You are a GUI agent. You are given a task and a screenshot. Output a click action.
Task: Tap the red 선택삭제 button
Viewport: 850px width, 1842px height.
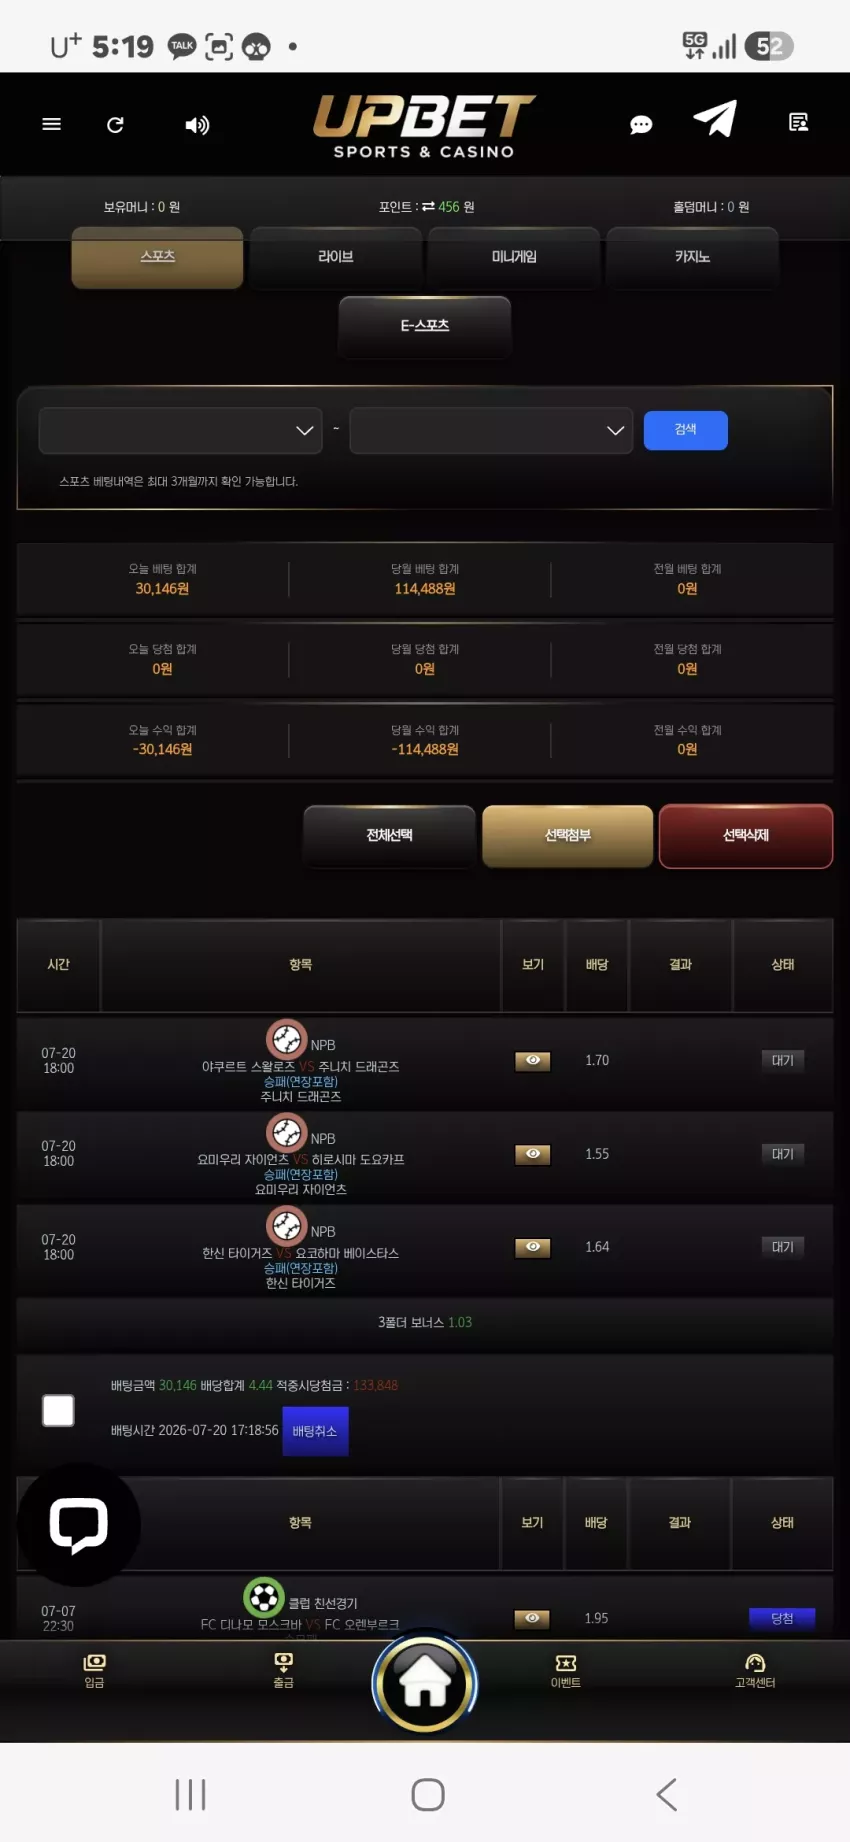(746, 836)
